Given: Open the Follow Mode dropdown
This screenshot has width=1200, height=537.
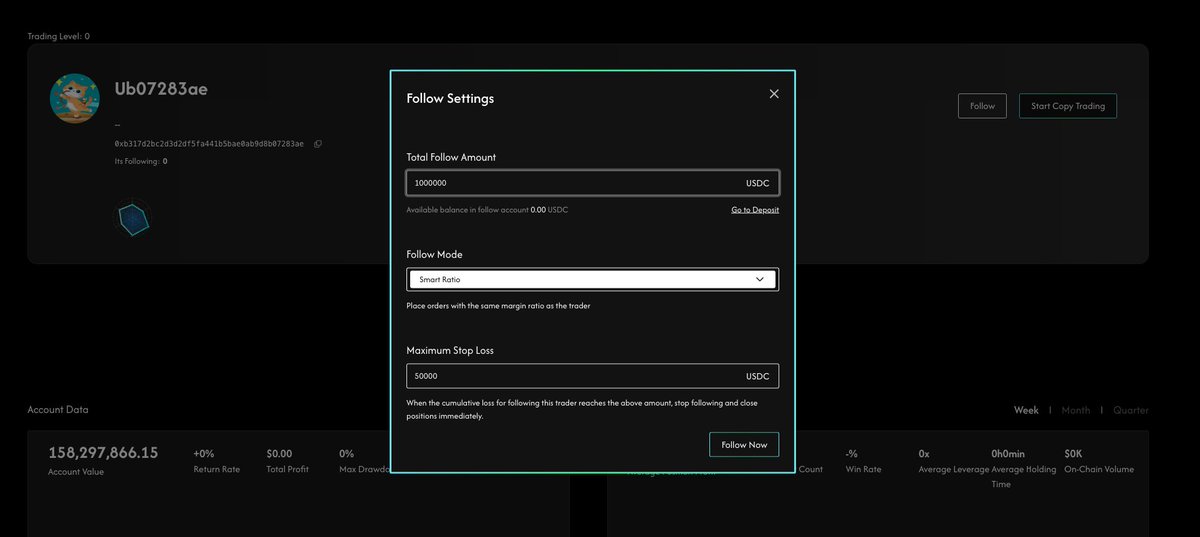Looking at the screenshot, I should click(592, 279).
